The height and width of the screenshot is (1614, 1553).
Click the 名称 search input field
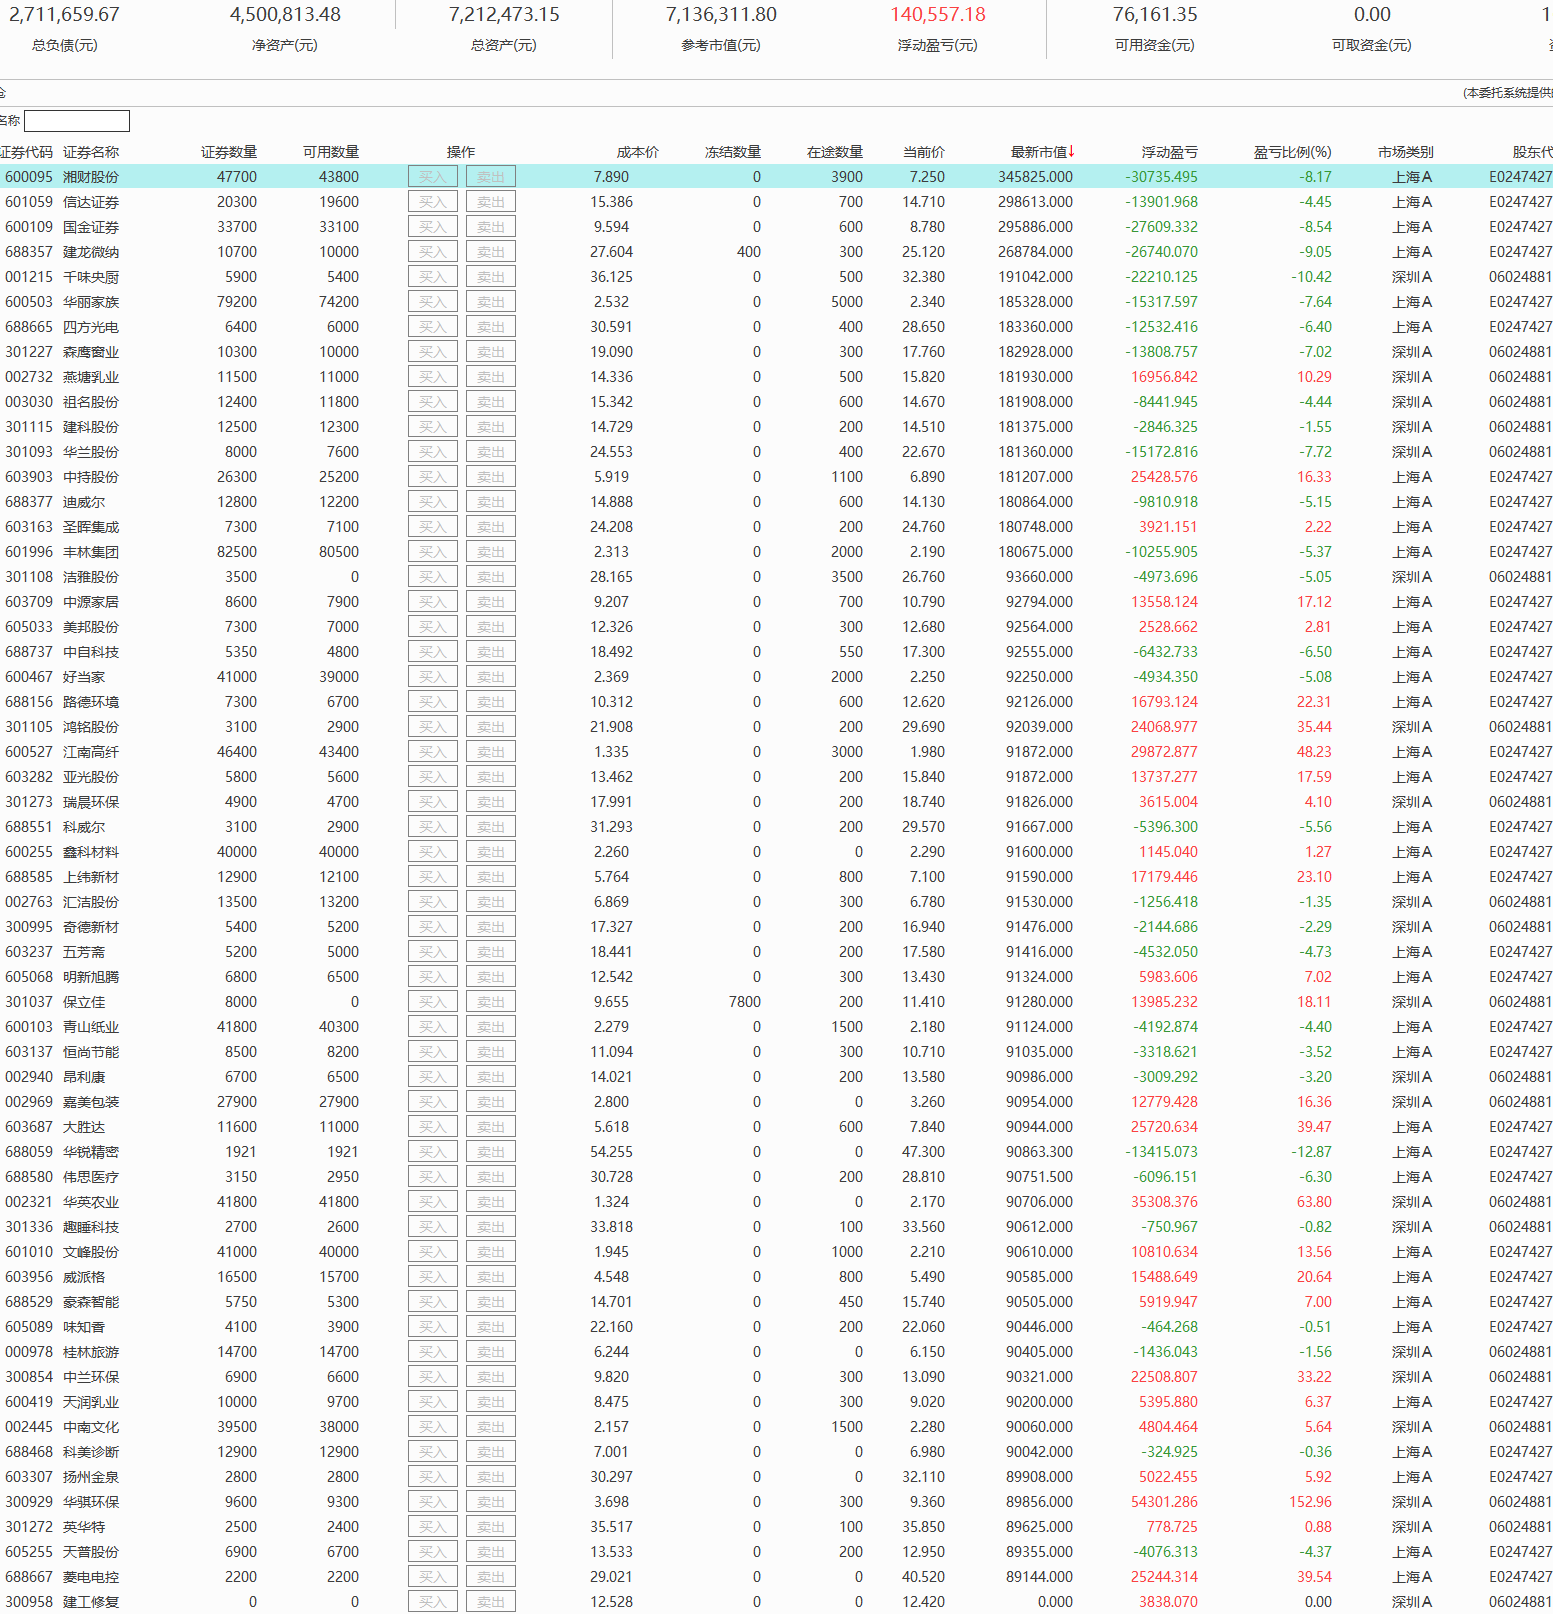77,121
